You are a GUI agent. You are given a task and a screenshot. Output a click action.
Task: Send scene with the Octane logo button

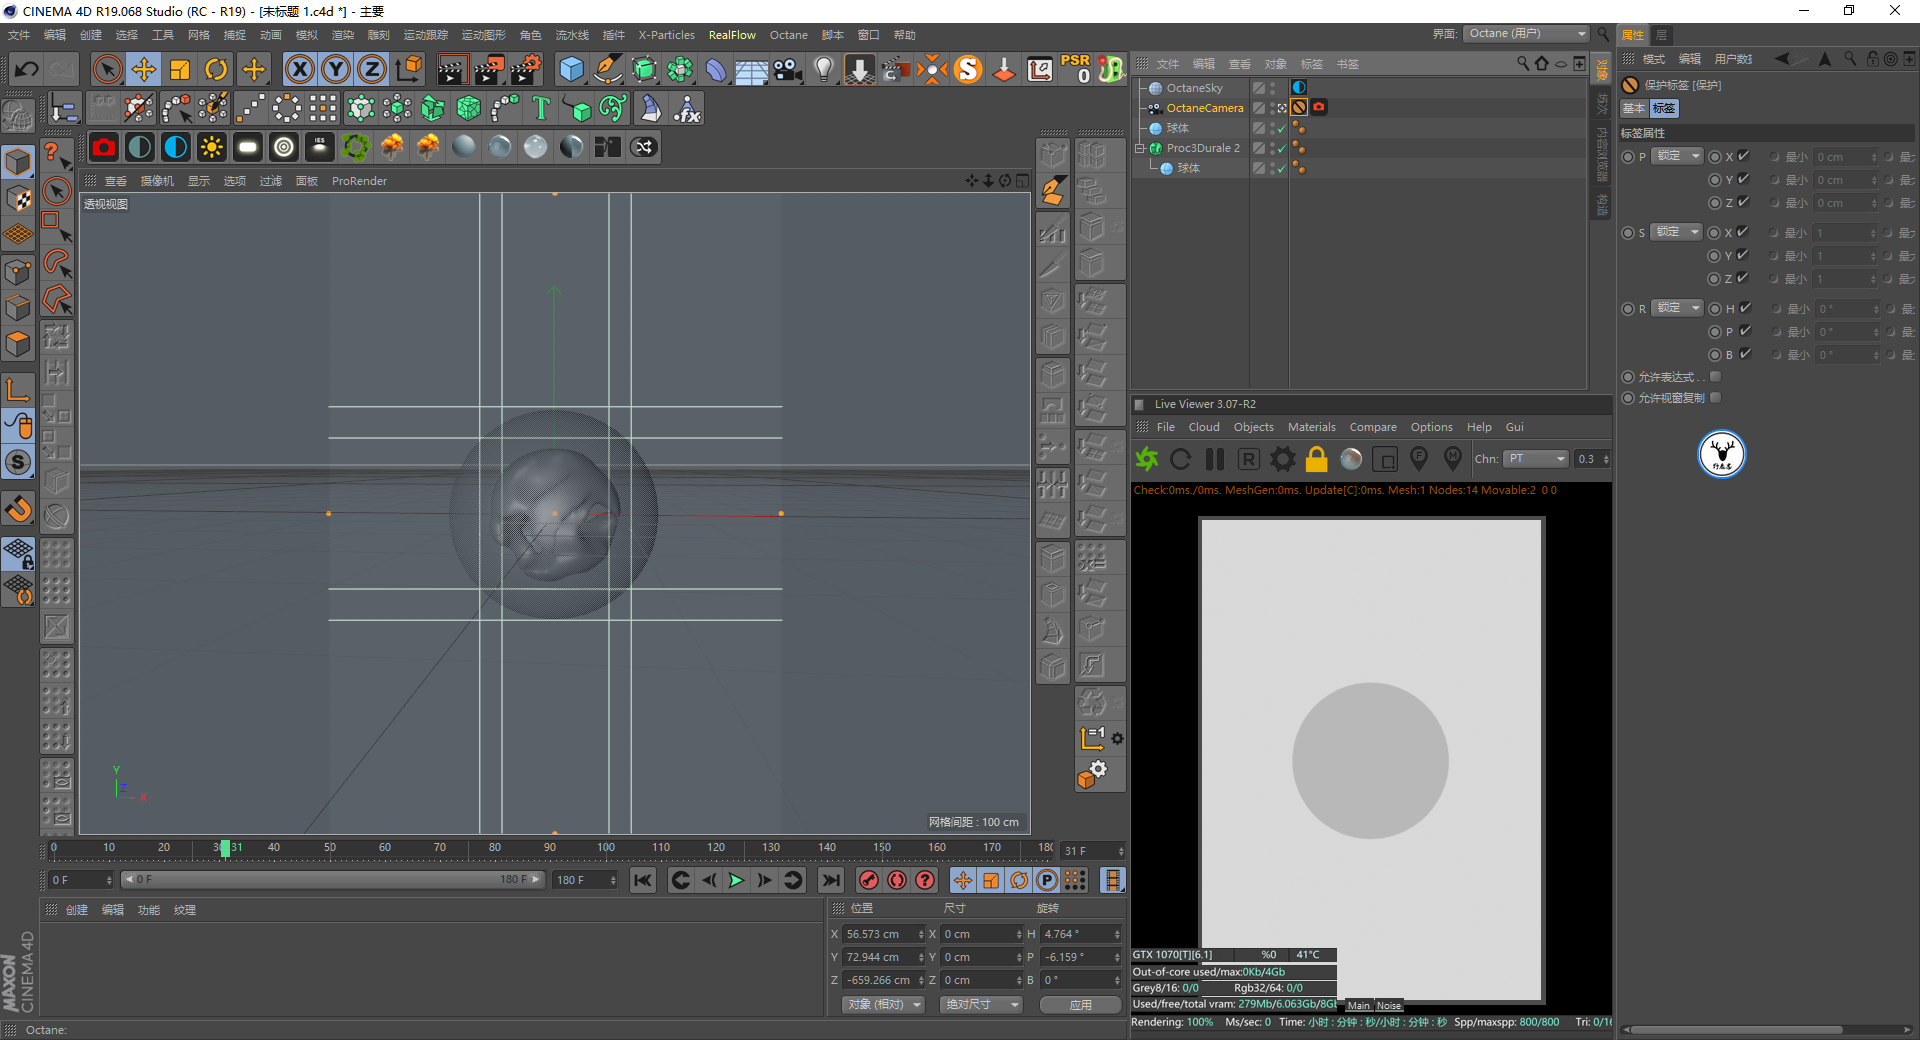(1147, 459)
